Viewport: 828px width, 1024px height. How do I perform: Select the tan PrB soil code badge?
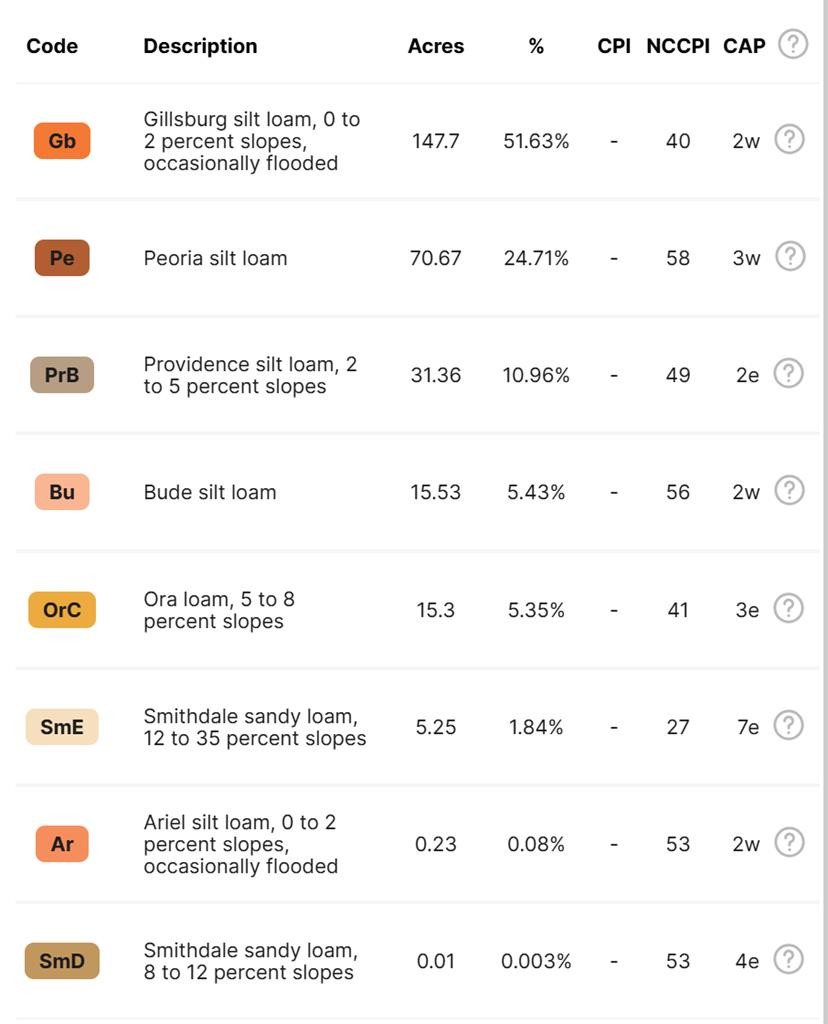[62, 375]
